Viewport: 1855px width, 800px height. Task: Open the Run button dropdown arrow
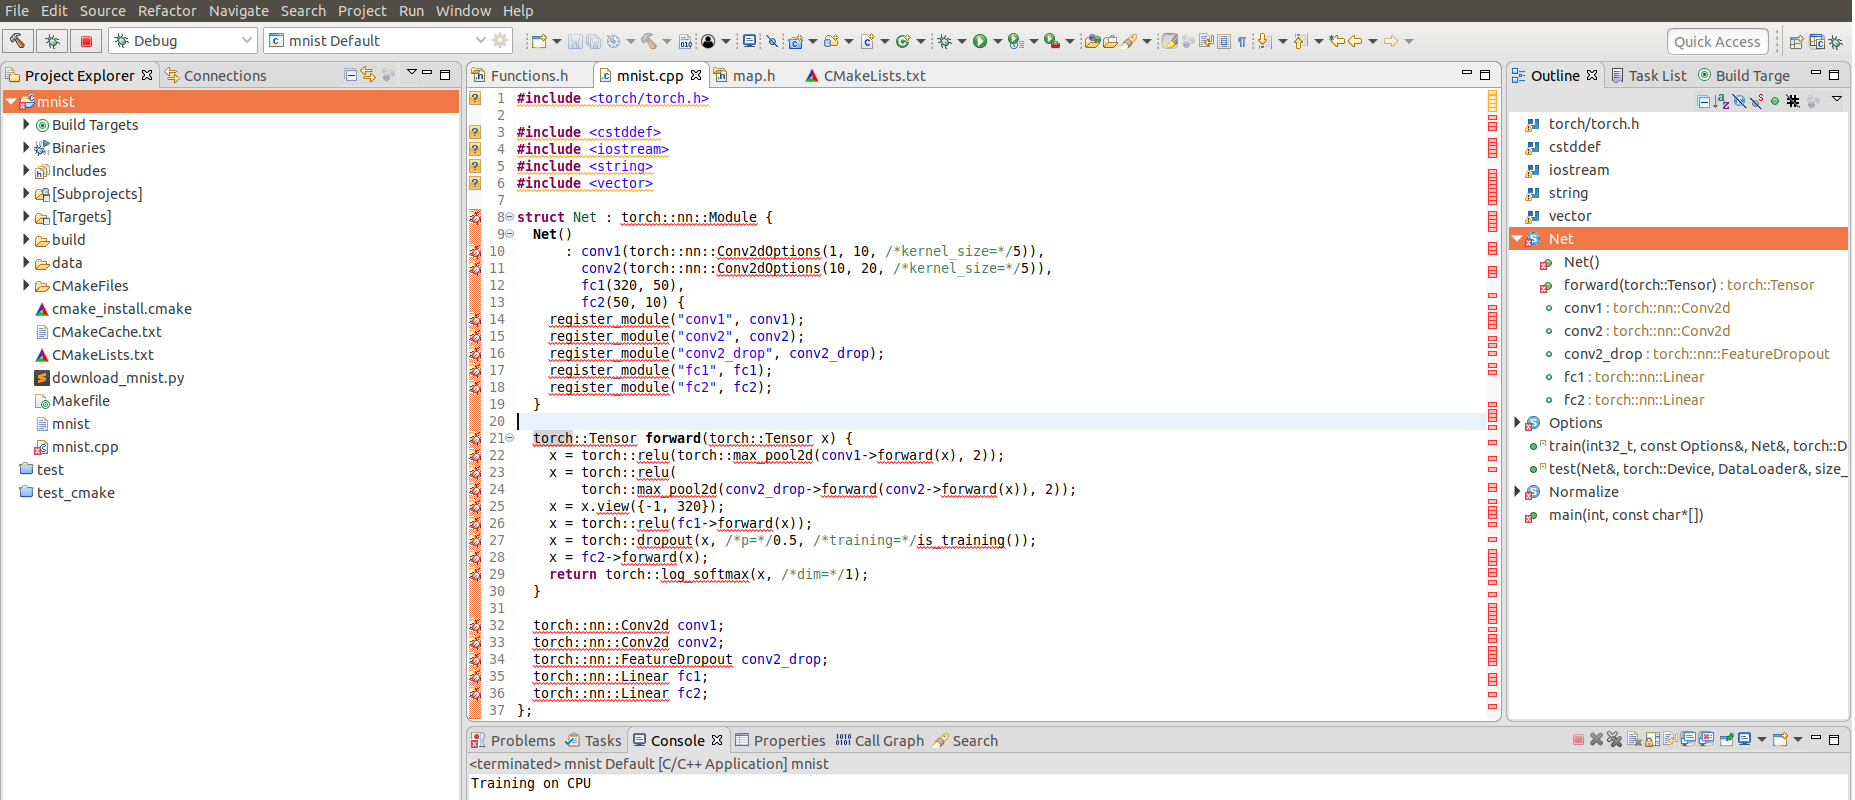click(x=998, y=41)
